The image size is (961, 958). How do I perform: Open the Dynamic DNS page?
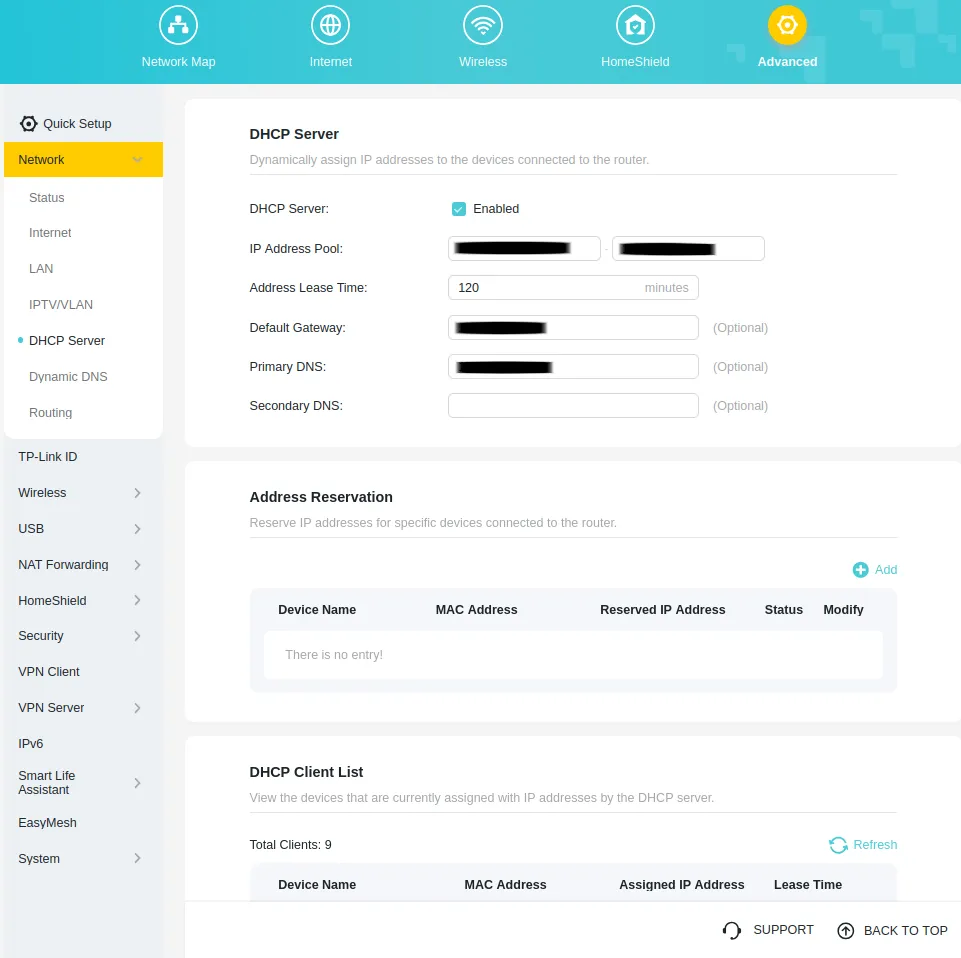click(x=68, y=377)
